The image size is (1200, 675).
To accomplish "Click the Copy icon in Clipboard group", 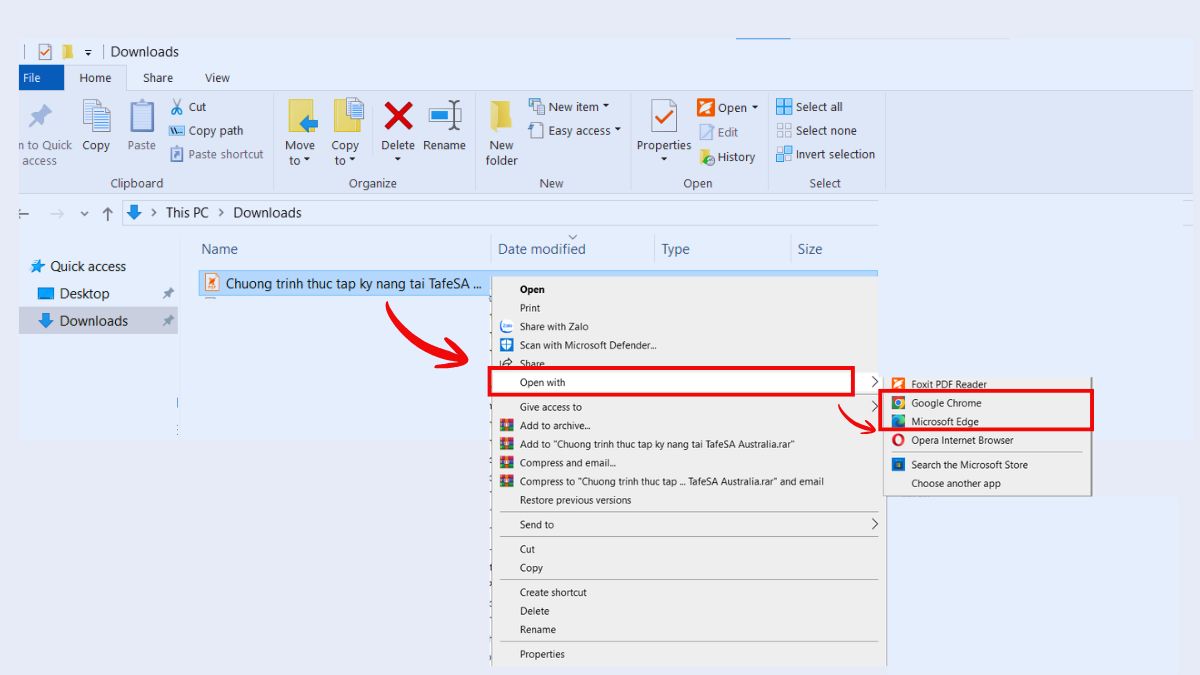I will [96, 117].
